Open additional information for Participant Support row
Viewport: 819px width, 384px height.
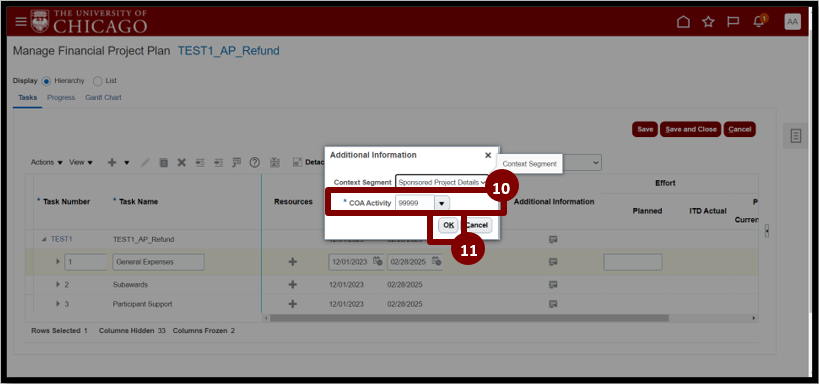(553, 304)
